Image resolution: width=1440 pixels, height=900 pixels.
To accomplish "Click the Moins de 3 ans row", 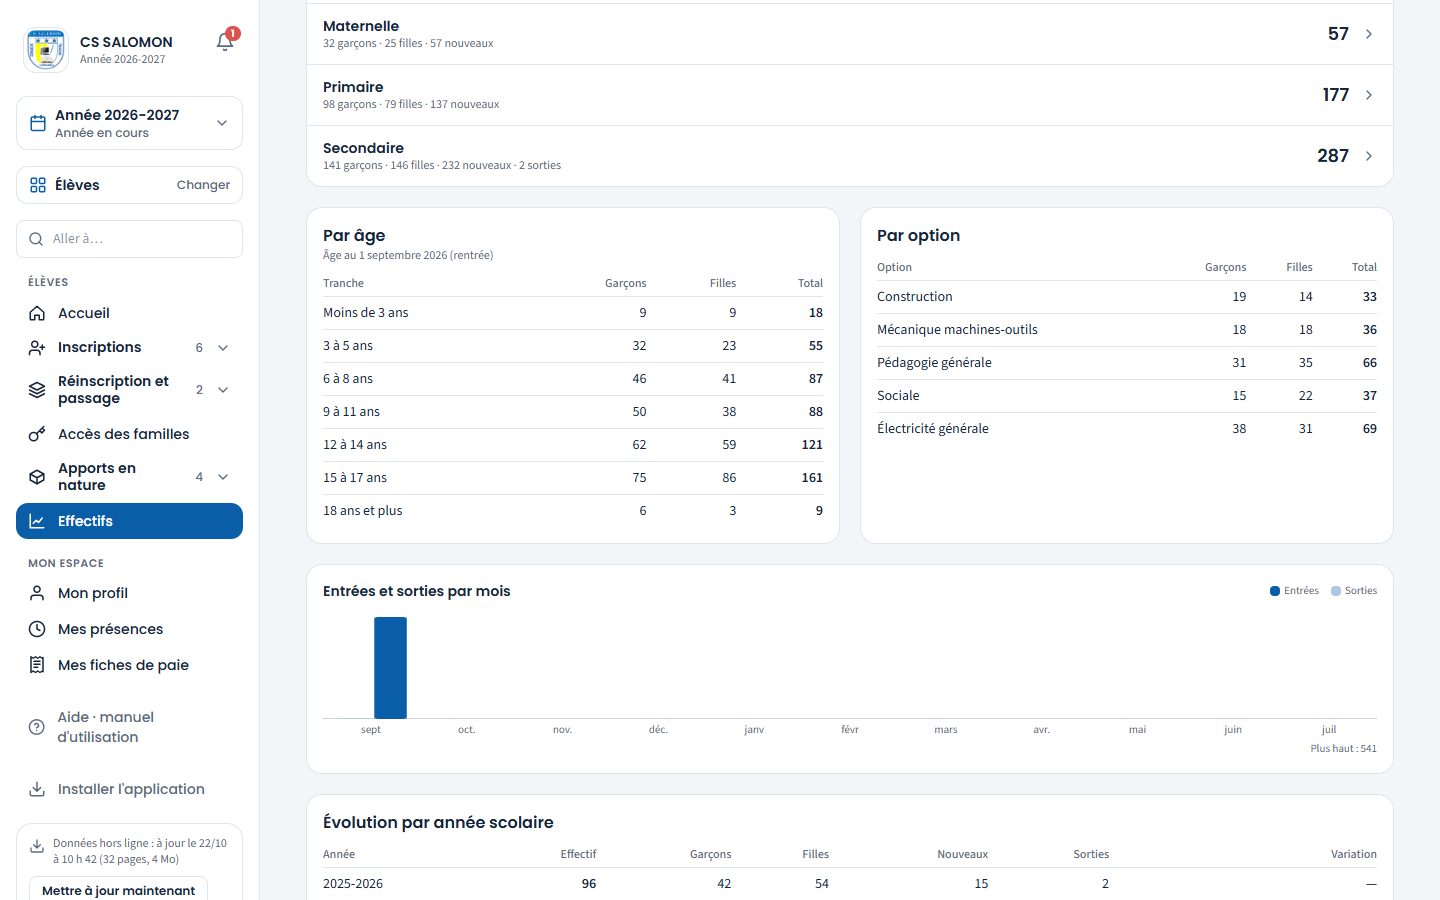I will 573,313.
